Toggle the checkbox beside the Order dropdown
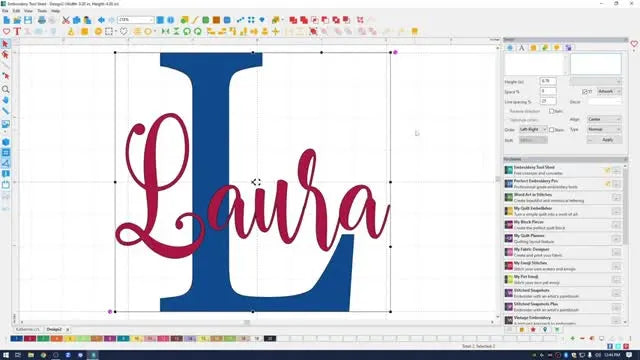The width and height of the screenshot is (640, 360). coord(551,130)
